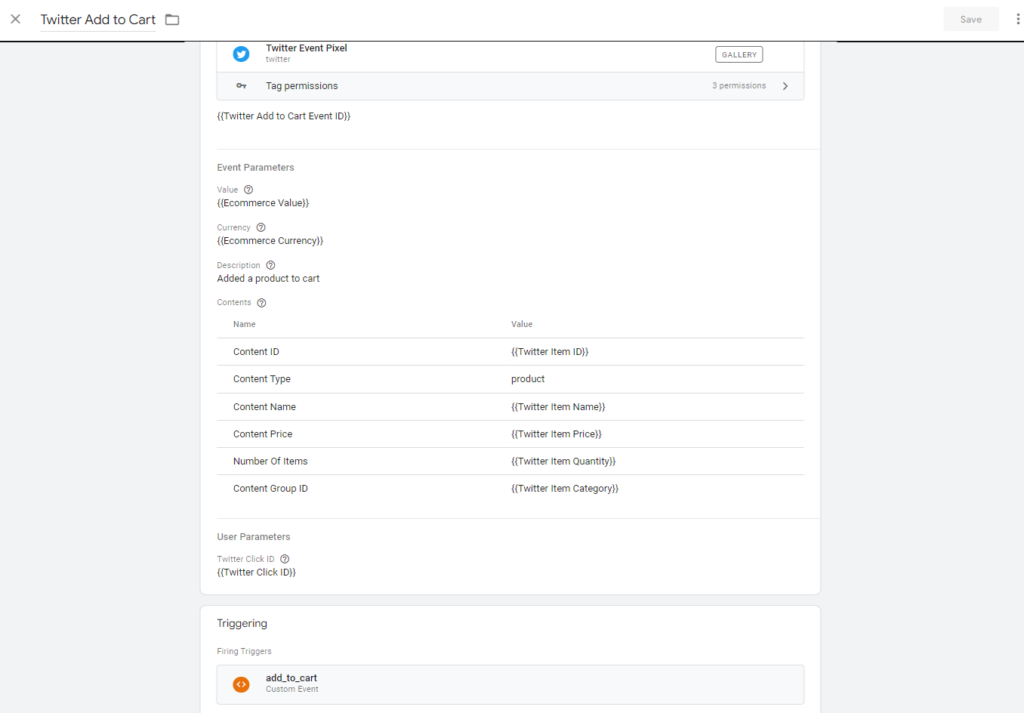This screenshot has height=713, width=1024.
Task: Click the folder icon beside tag name
Action: click(x=172, y=20)
